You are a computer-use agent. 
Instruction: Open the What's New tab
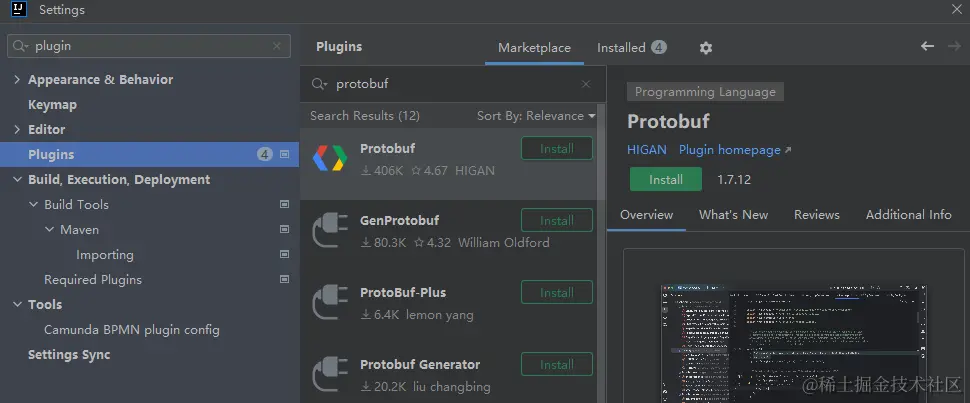pyautogui.click(x=734, y=215)
